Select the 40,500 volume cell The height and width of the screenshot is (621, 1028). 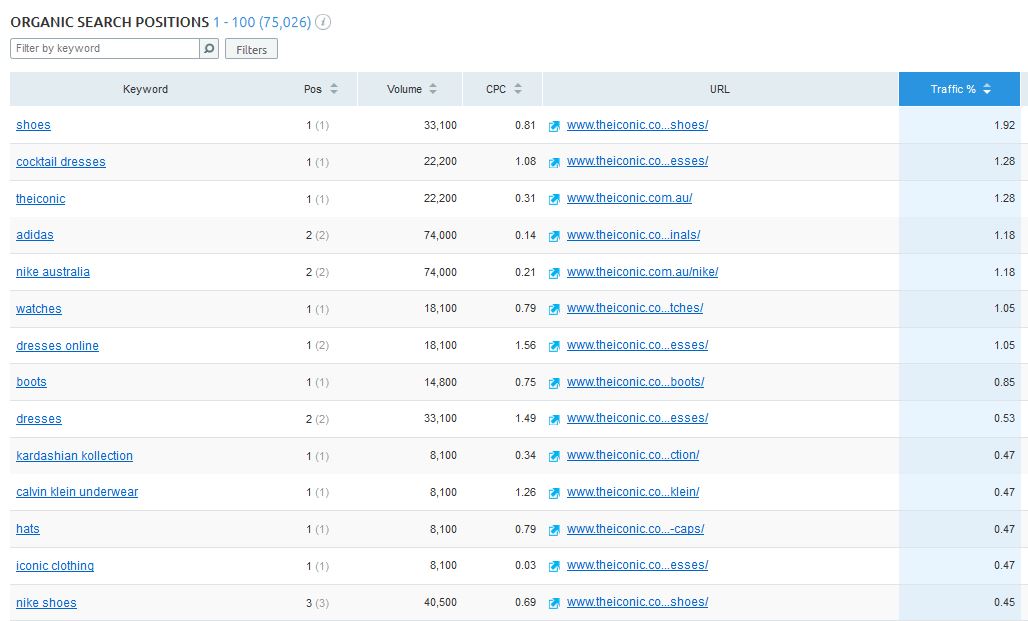tap(440, 602)
